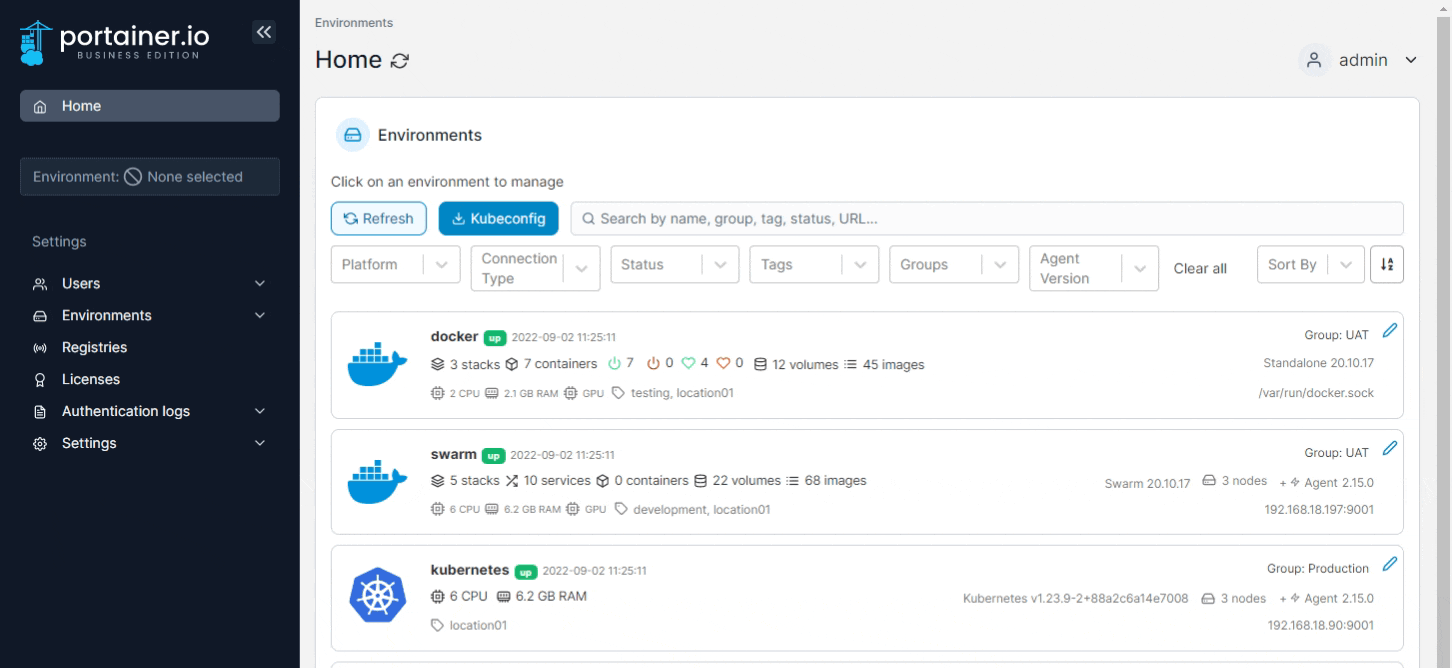Open the Platform filter dropdown
The width and height of the screenshot is (1452, 668).
[x=396, y=265]
